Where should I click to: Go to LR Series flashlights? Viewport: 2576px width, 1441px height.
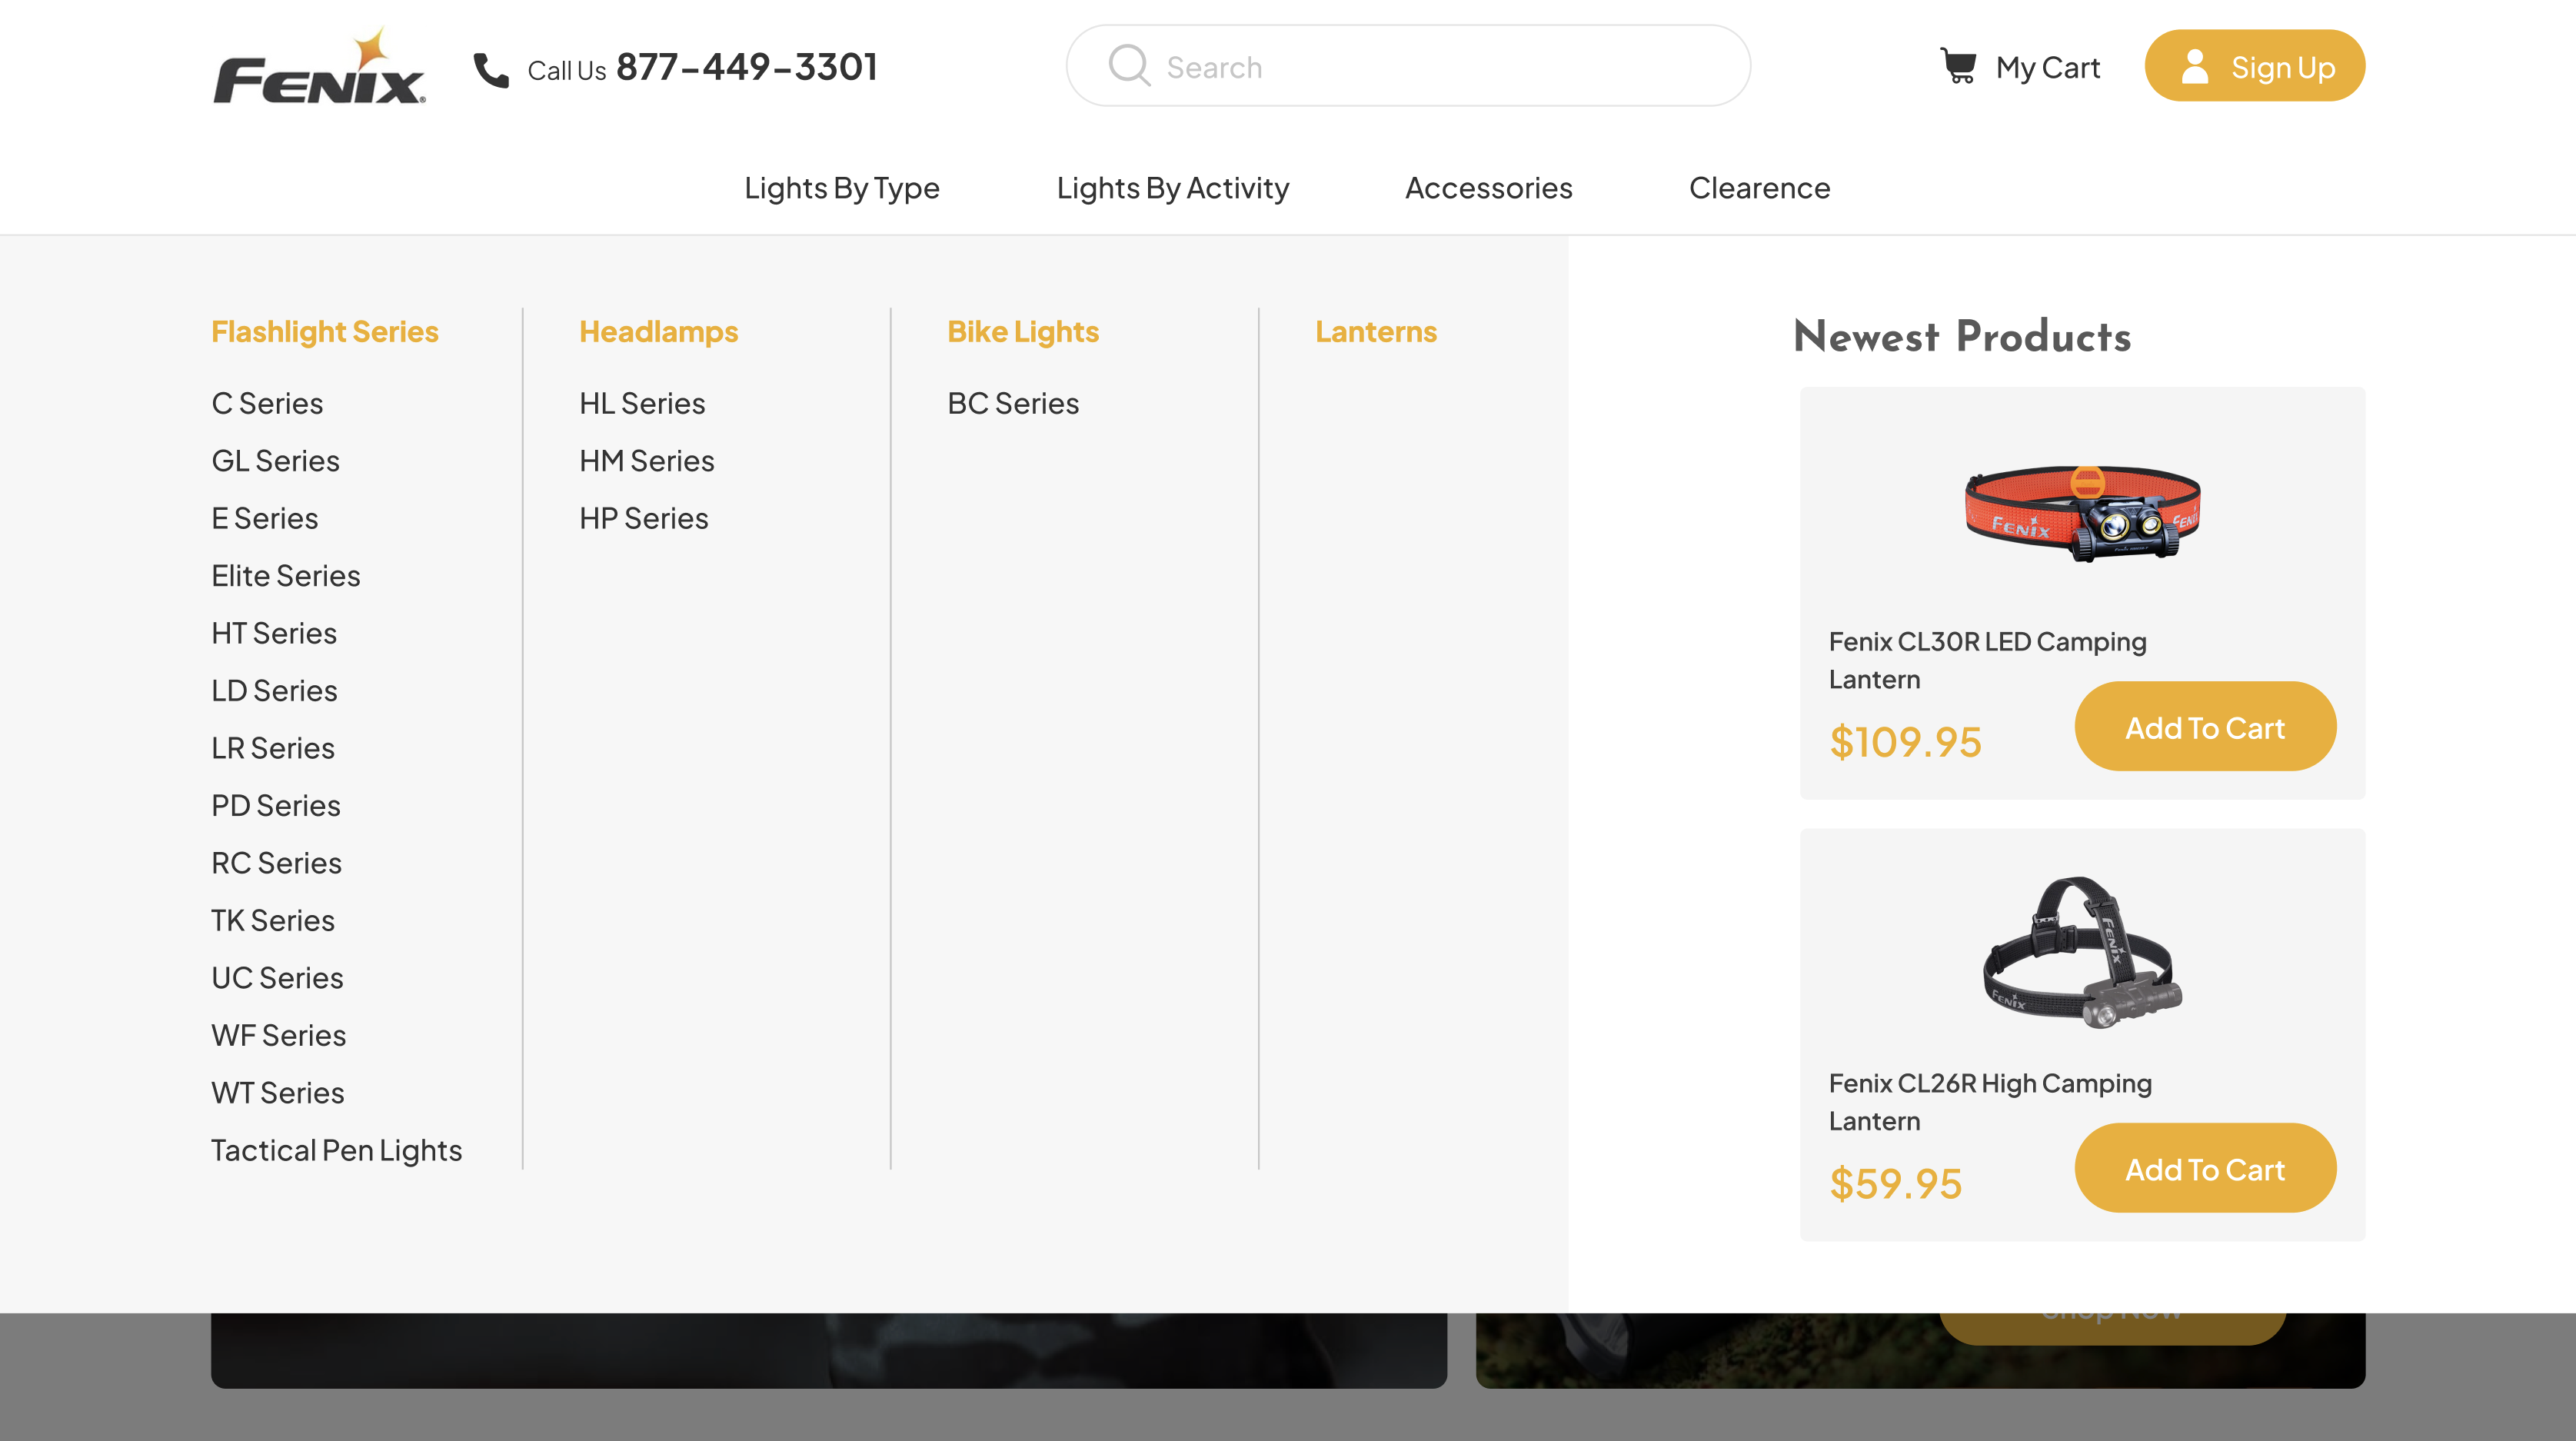click(x=273, y=748)
